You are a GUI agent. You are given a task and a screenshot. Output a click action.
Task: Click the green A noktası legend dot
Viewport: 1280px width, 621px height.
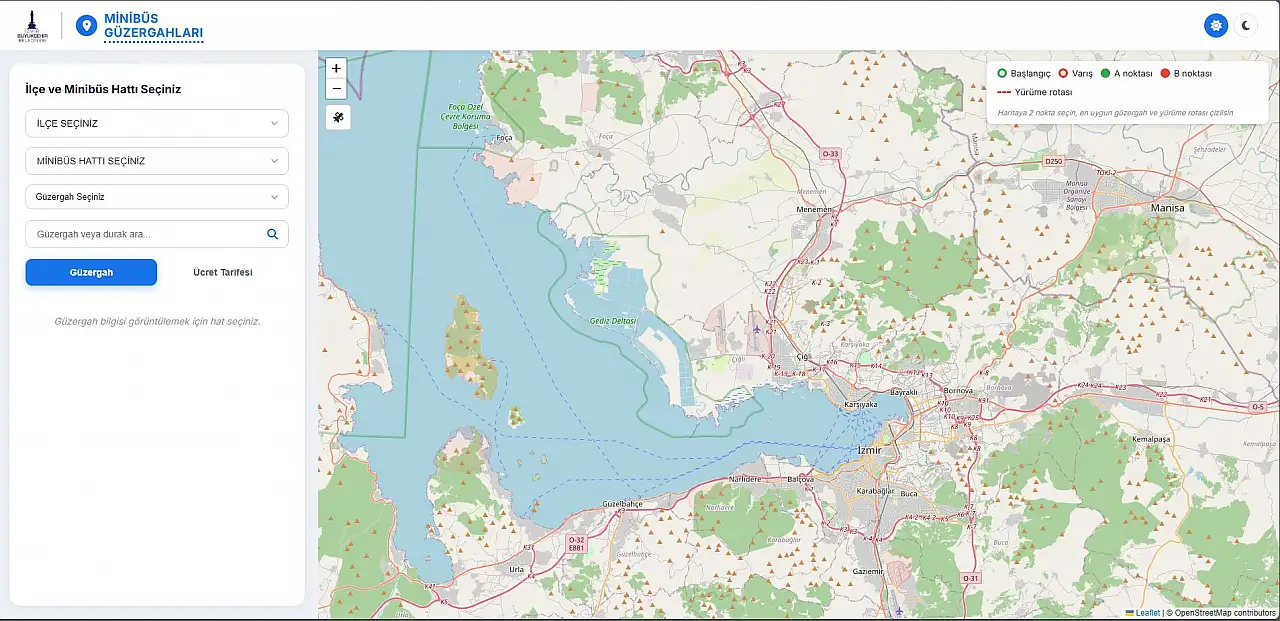[x=1105, y=74]
